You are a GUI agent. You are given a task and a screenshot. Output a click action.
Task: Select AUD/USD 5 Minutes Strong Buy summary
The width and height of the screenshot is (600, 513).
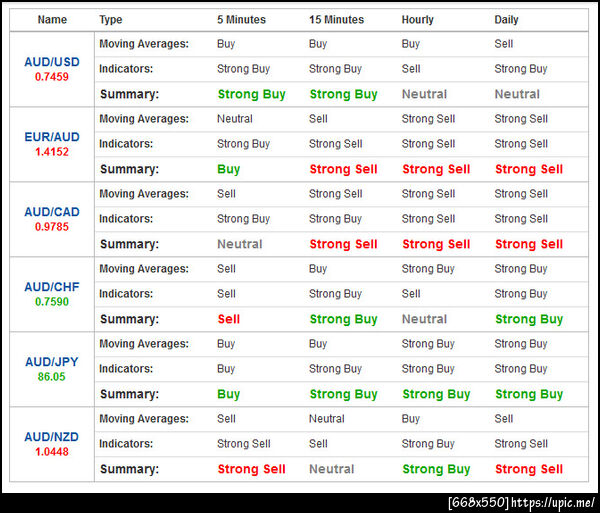click(251, 94)
